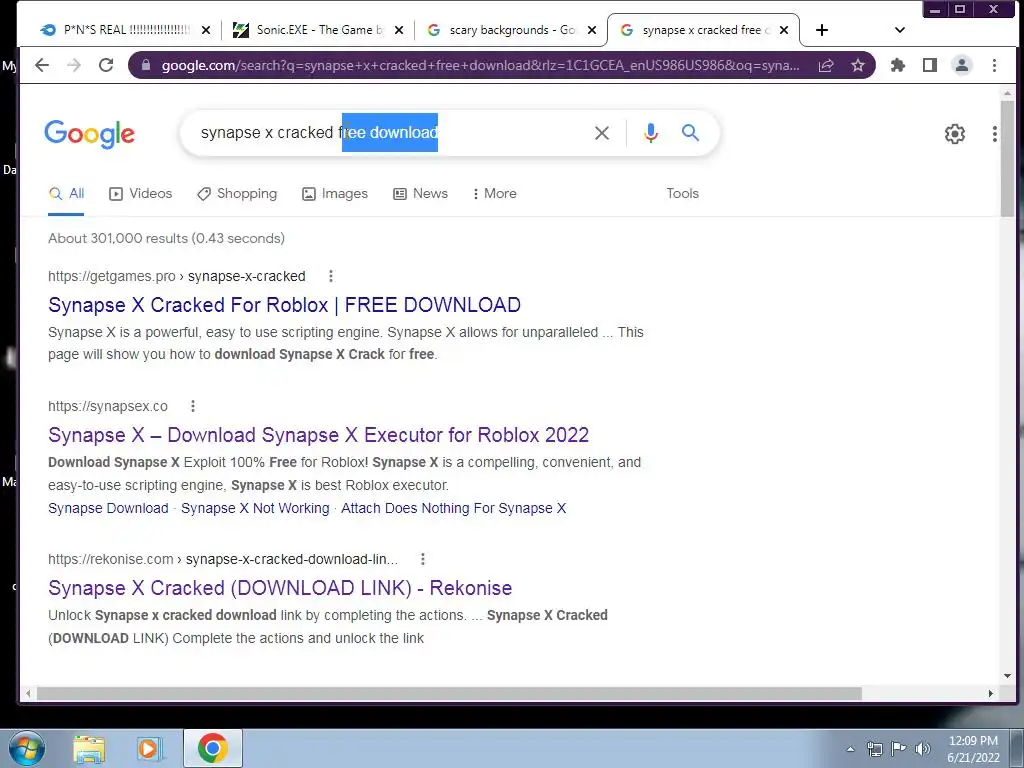Image resolution: width=1024 pixels, height=768 pixels.
Task: Click the browser forward arrow
Action: (74, 65)
